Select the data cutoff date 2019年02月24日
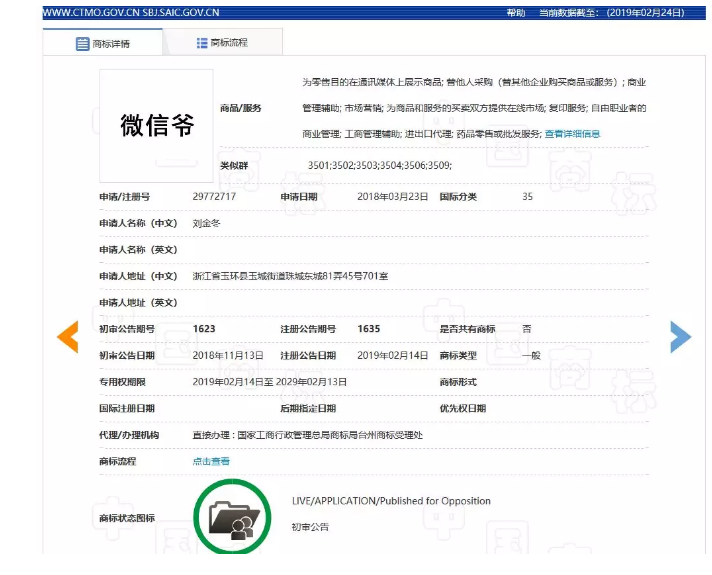 coord(646,13)
